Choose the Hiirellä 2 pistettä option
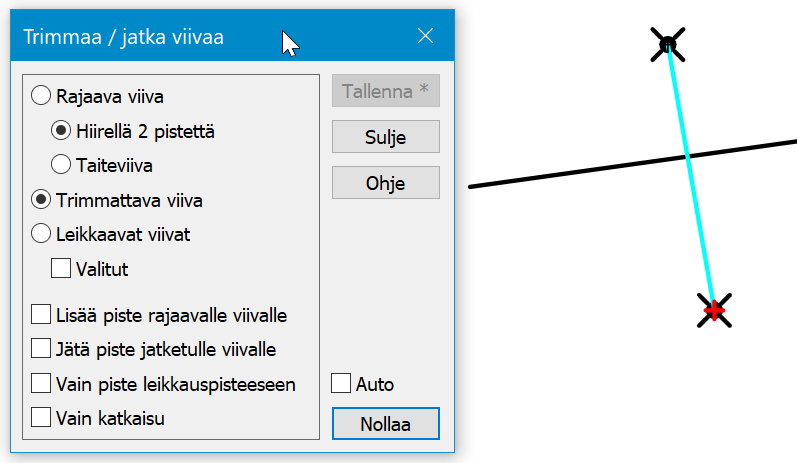Image resolution: width=797 pixels, height=463 pixels. pos(61,130)
